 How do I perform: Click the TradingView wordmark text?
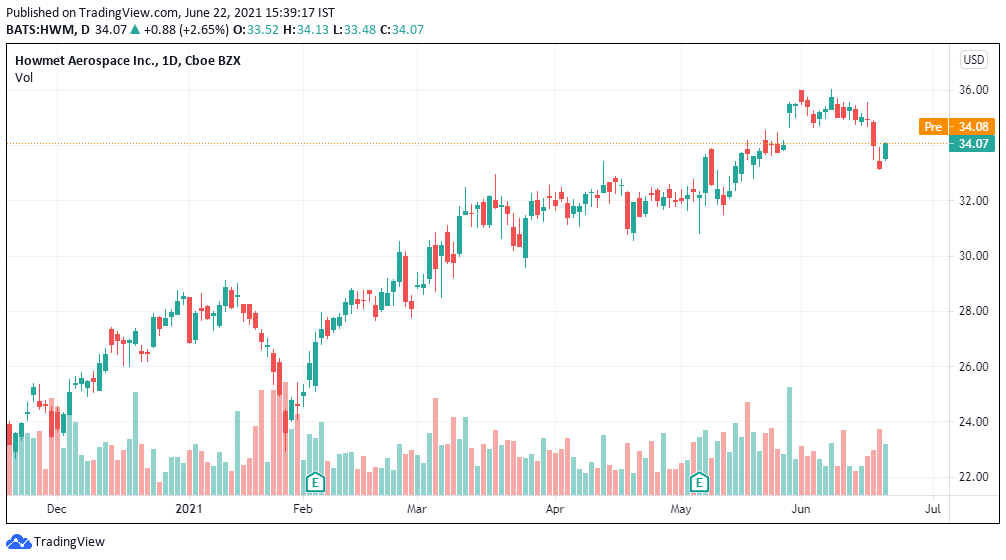tap(69, 542)
